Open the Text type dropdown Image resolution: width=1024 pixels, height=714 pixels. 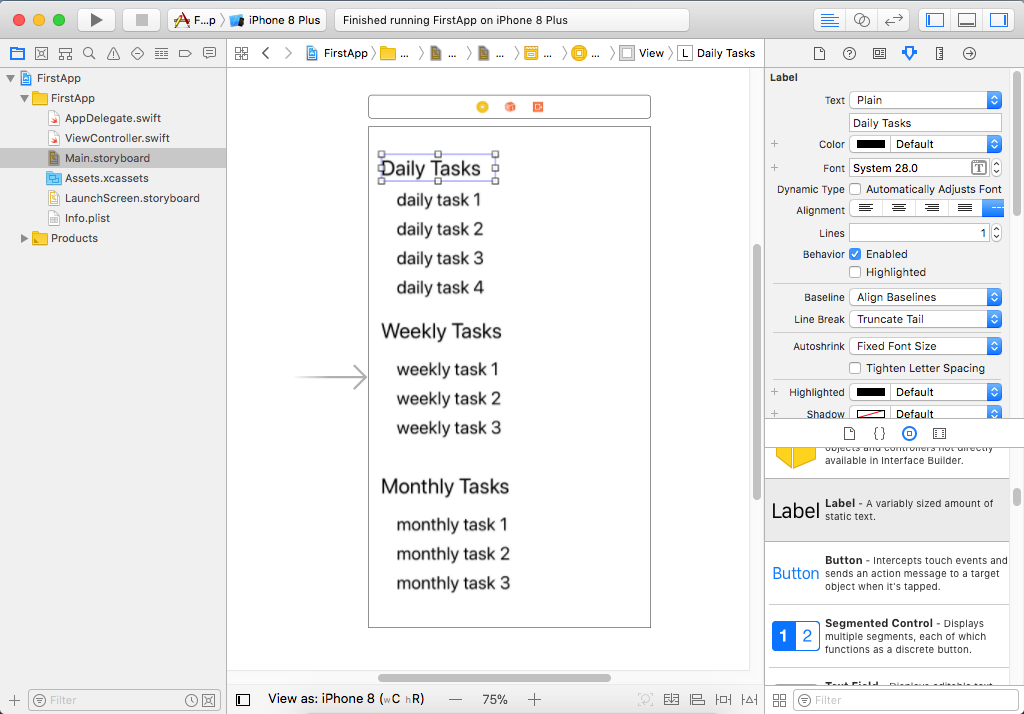(925, 100)
